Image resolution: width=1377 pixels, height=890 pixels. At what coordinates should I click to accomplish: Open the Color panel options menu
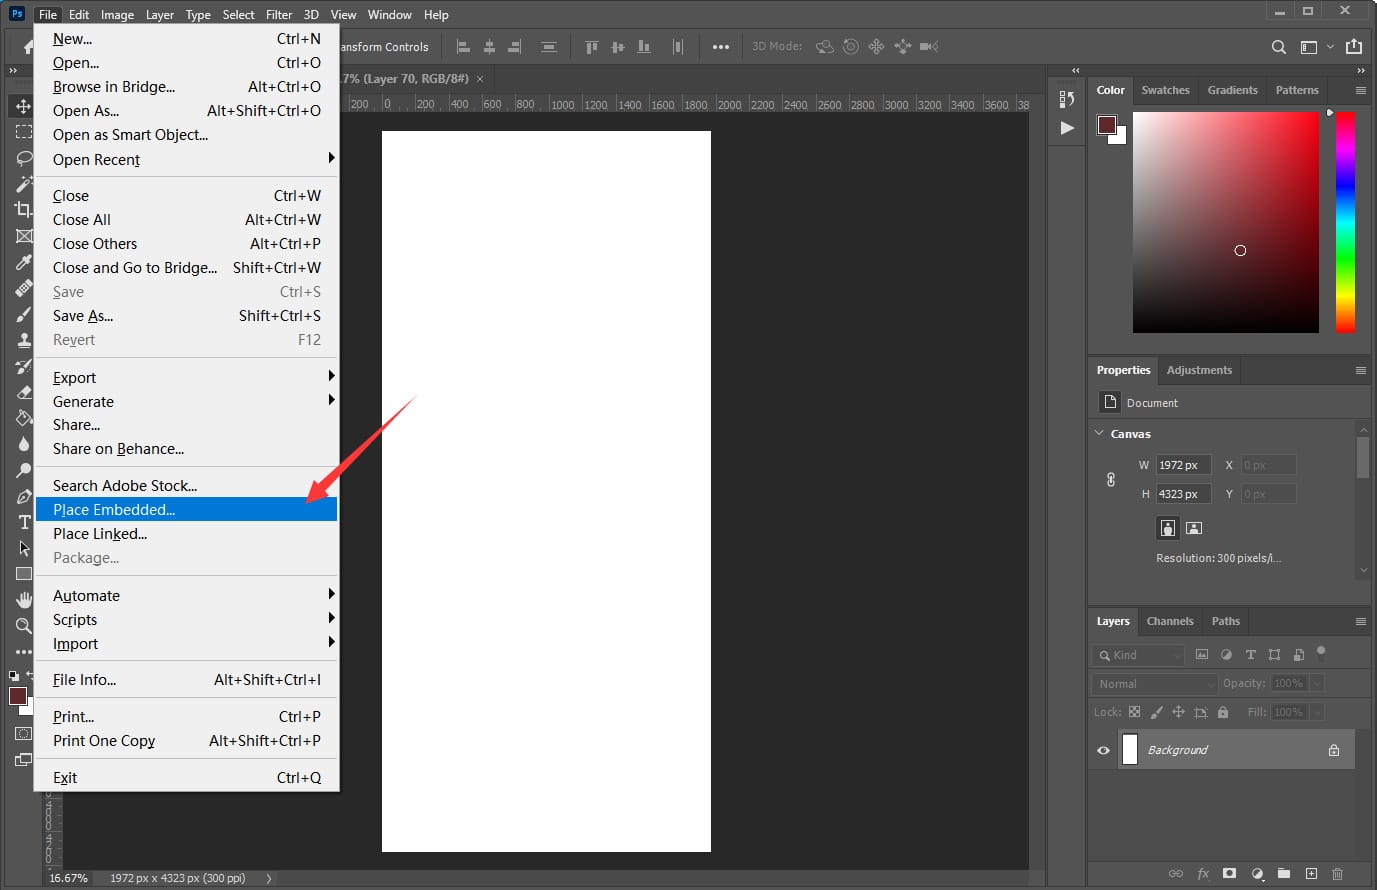(1360, 90)
